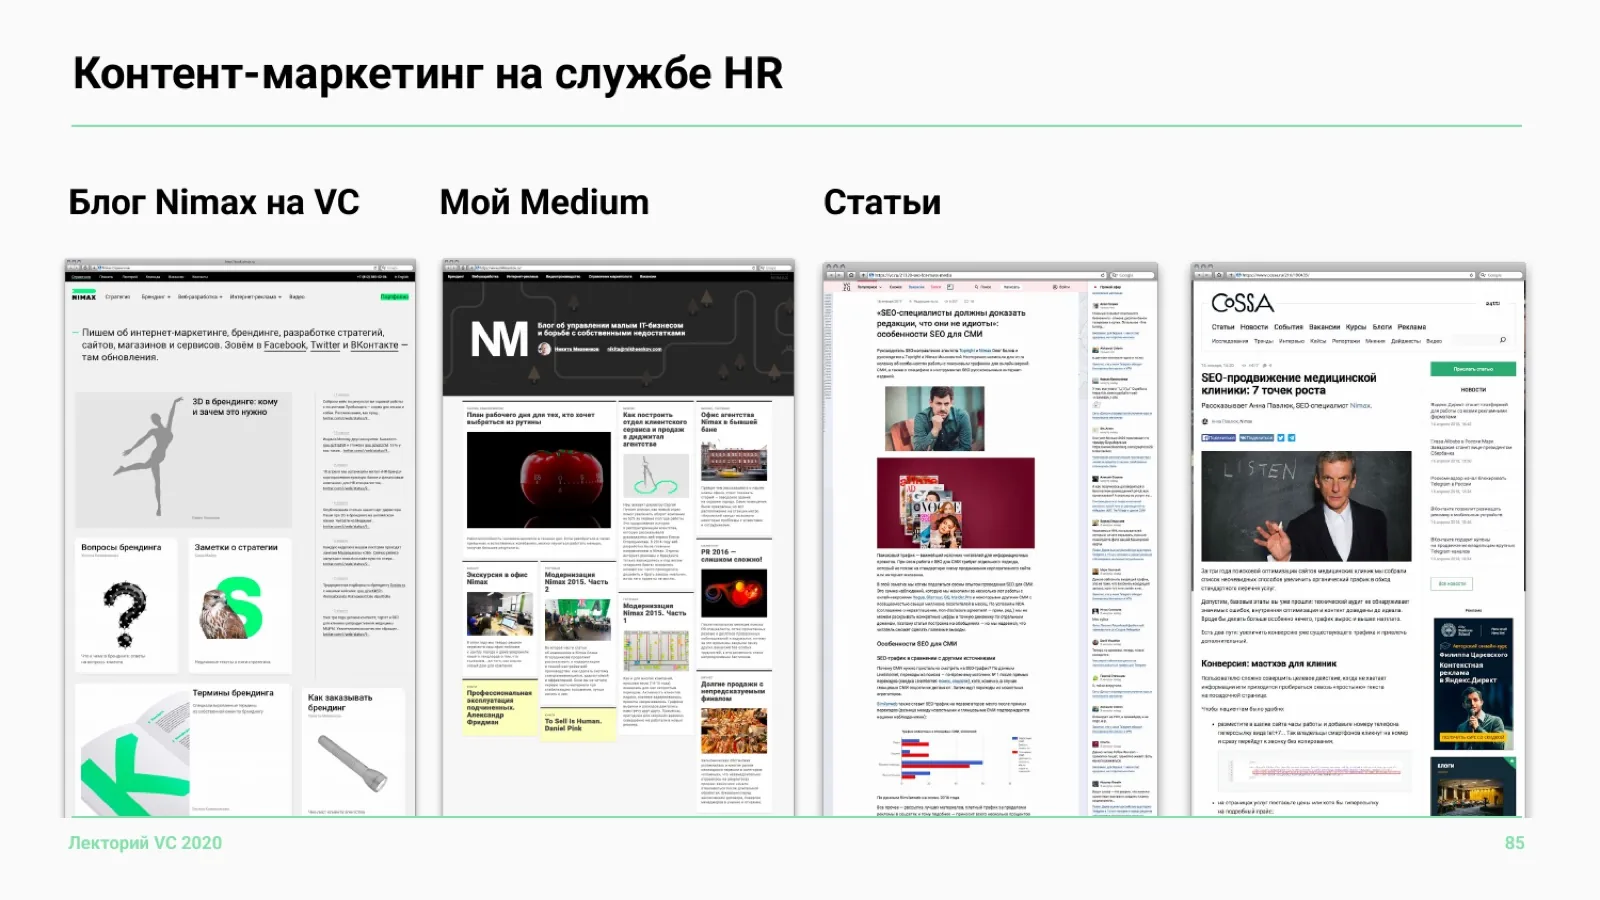Open the Заметки о стратегии card with the bird
Viewport: 1600px width, 900px height.
point(240,606)
